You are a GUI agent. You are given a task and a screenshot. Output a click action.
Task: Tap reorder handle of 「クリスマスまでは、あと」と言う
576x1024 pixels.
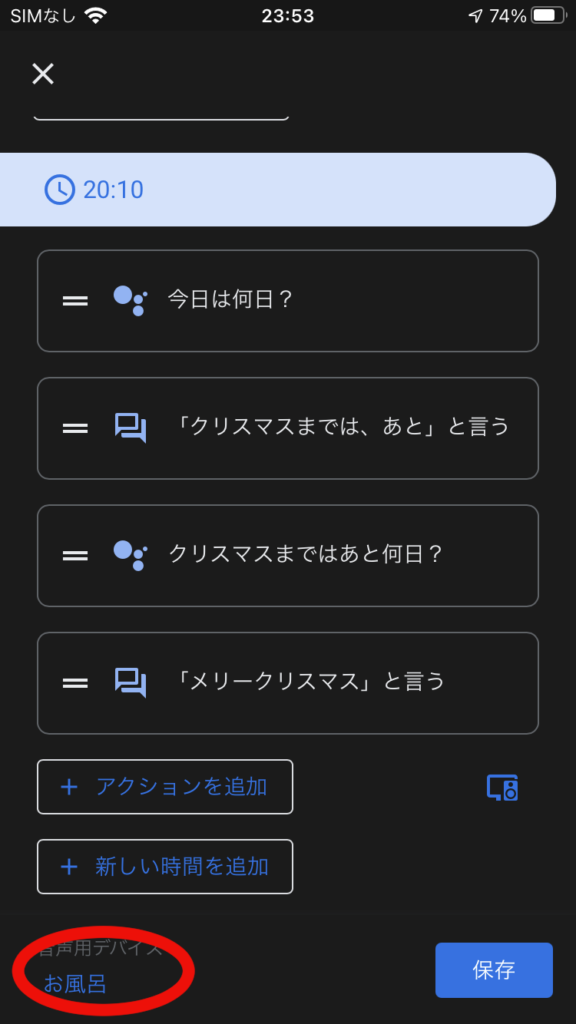tap(75, 428)
